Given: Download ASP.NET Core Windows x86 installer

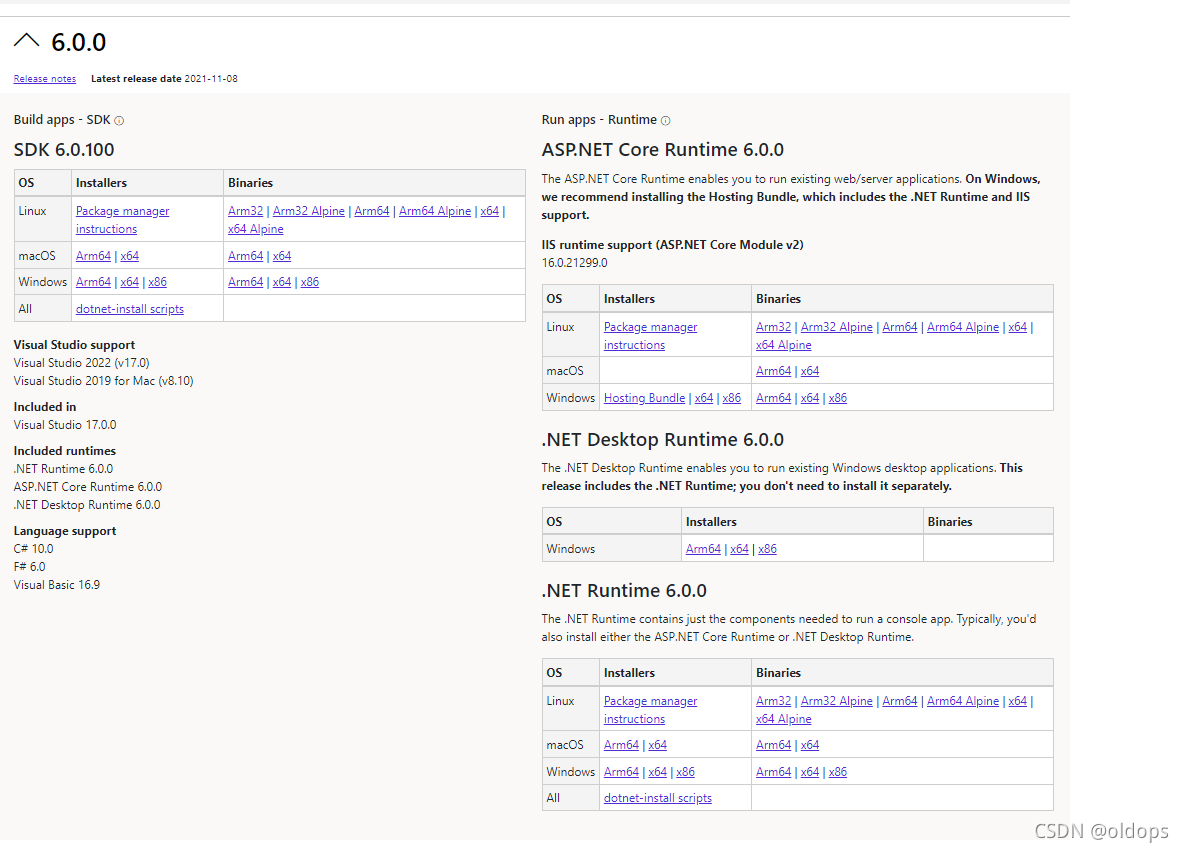Looking at the screenshot, I should pos(732,398).
